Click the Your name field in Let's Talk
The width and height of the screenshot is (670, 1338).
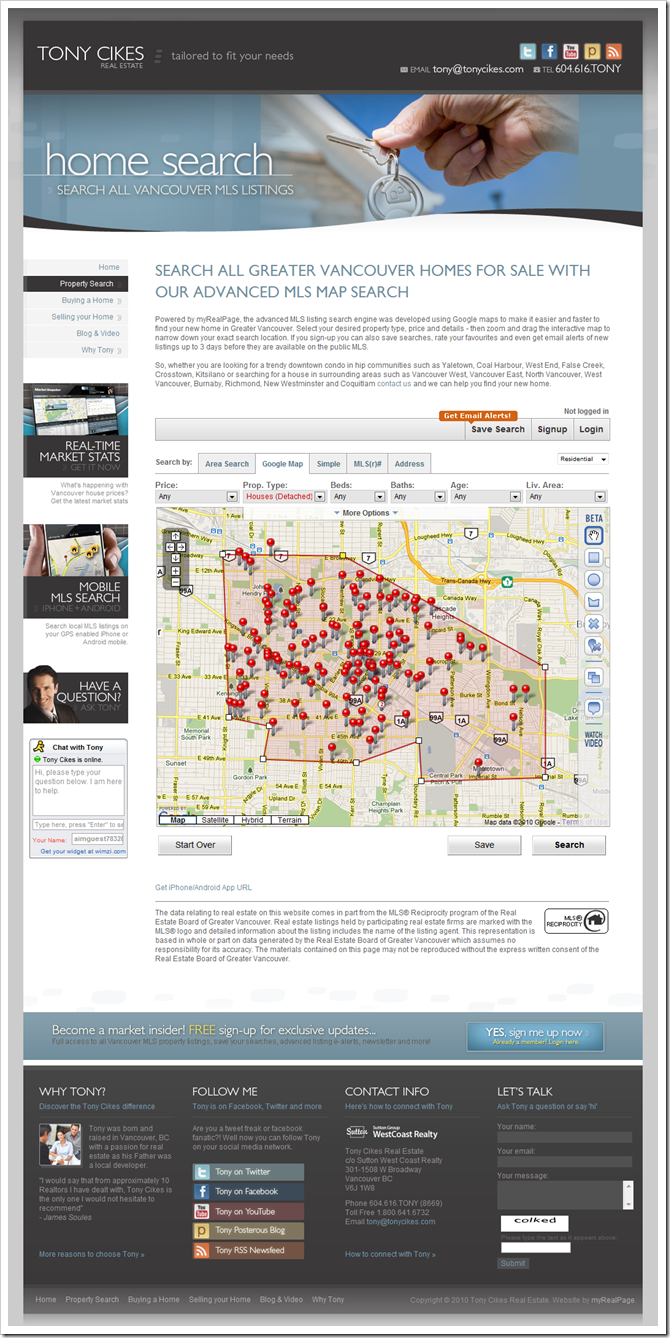tap(564, 1137)
